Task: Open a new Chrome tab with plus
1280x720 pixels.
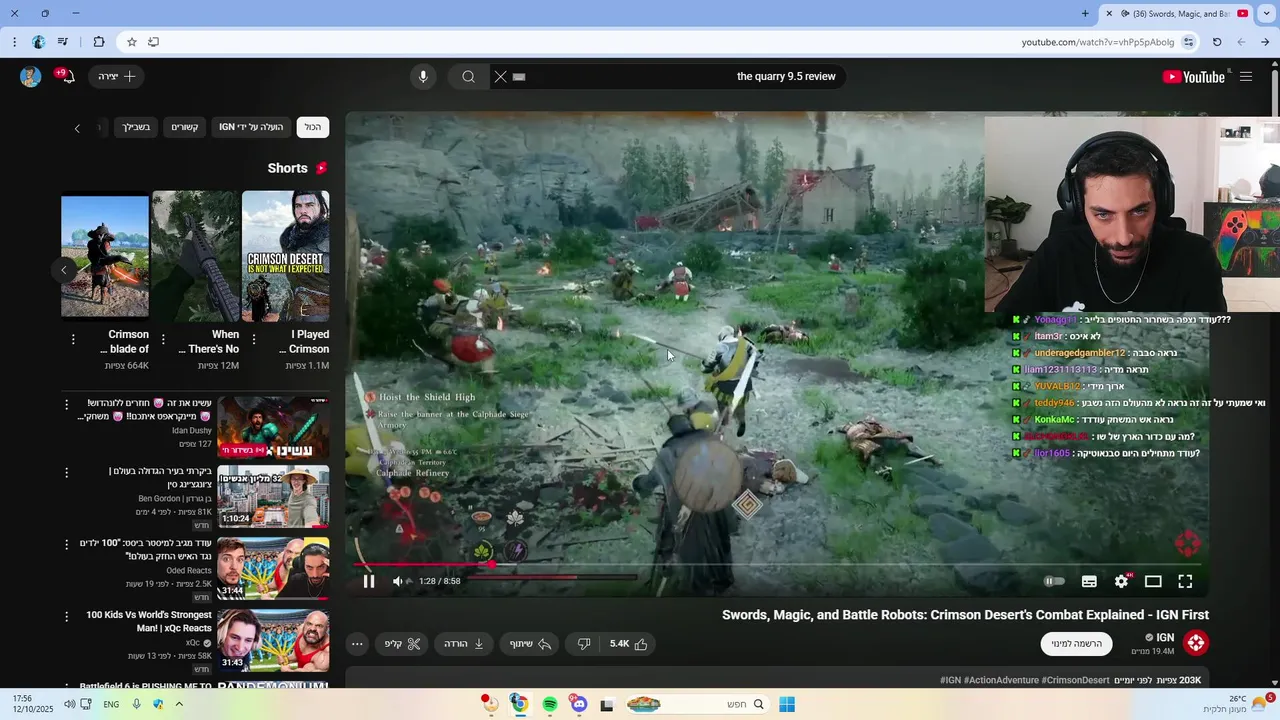Action: 1085,13
